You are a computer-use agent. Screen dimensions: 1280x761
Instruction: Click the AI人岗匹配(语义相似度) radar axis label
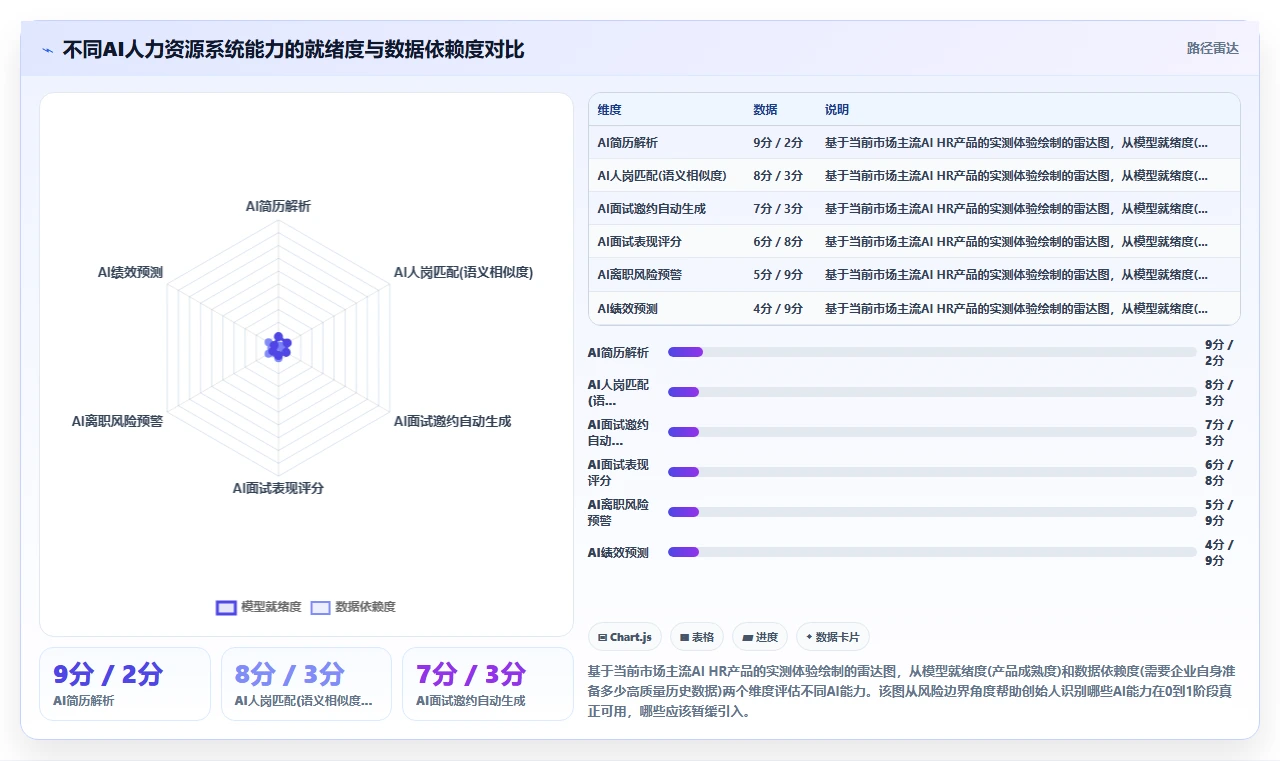(463, 272)
